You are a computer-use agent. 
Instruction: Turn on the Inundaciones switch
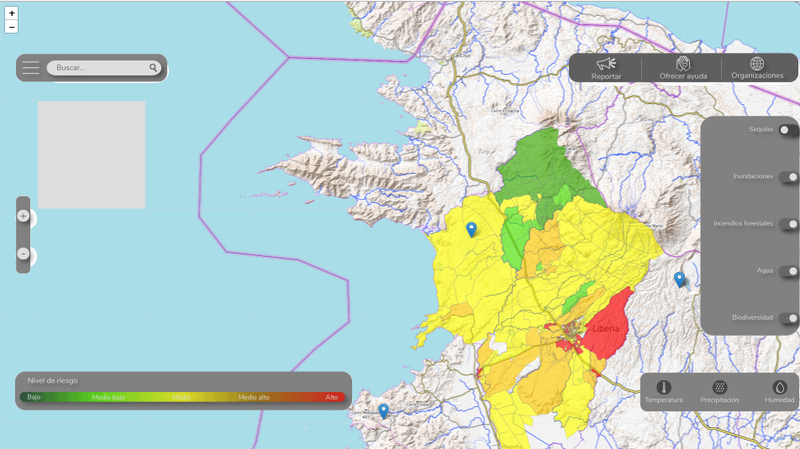[788, 177]
